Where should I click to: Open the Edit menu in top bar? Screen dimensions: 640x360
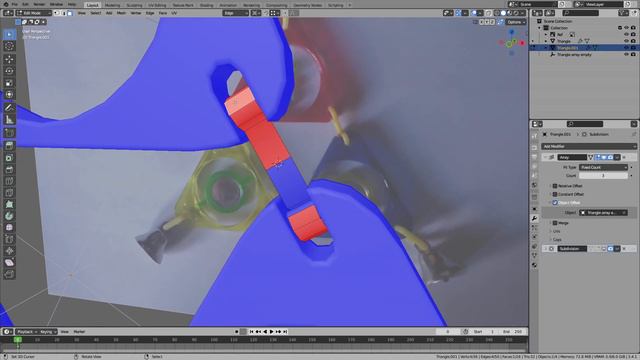pos(25,4)
